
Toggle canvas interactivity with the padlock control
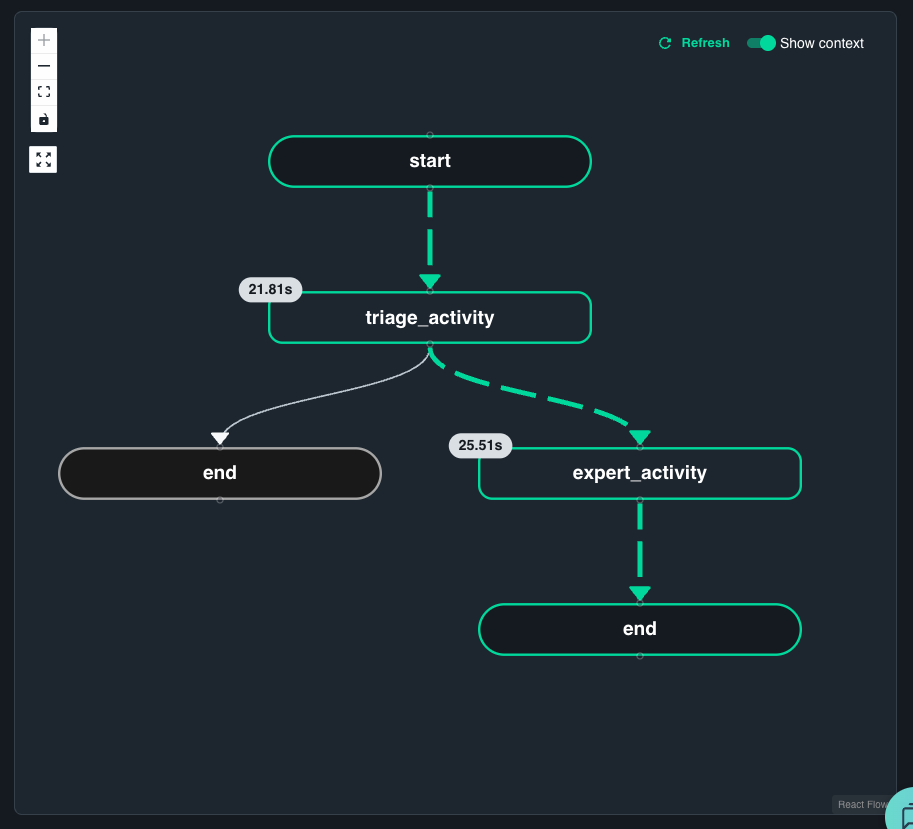click(43, 117)
